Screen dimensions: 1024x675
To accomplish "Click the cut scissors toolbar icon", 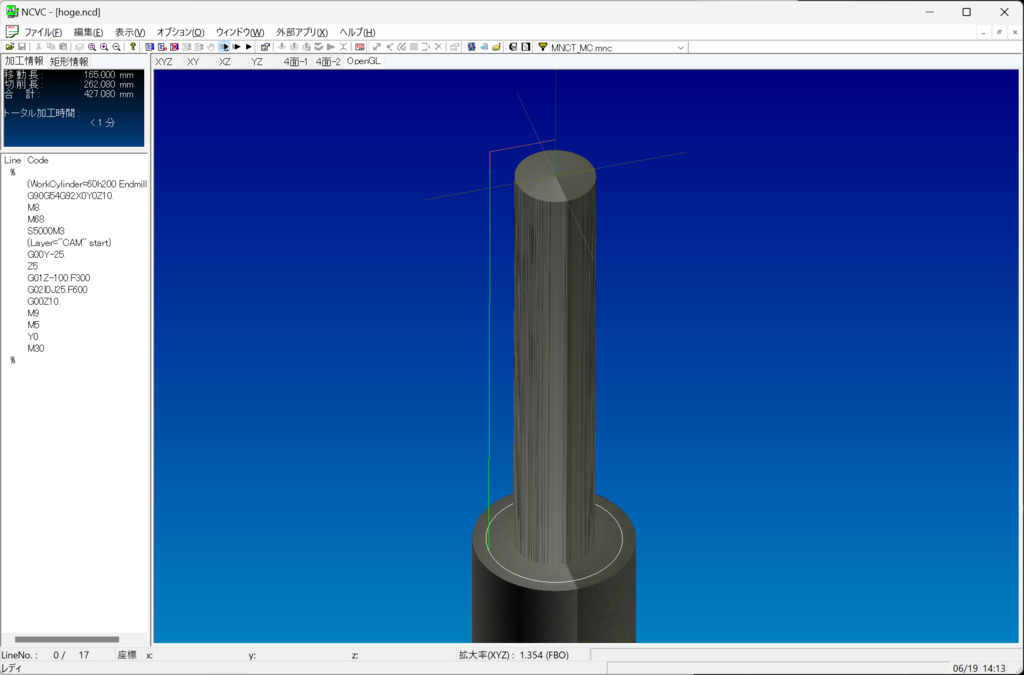I will [39, 47].
